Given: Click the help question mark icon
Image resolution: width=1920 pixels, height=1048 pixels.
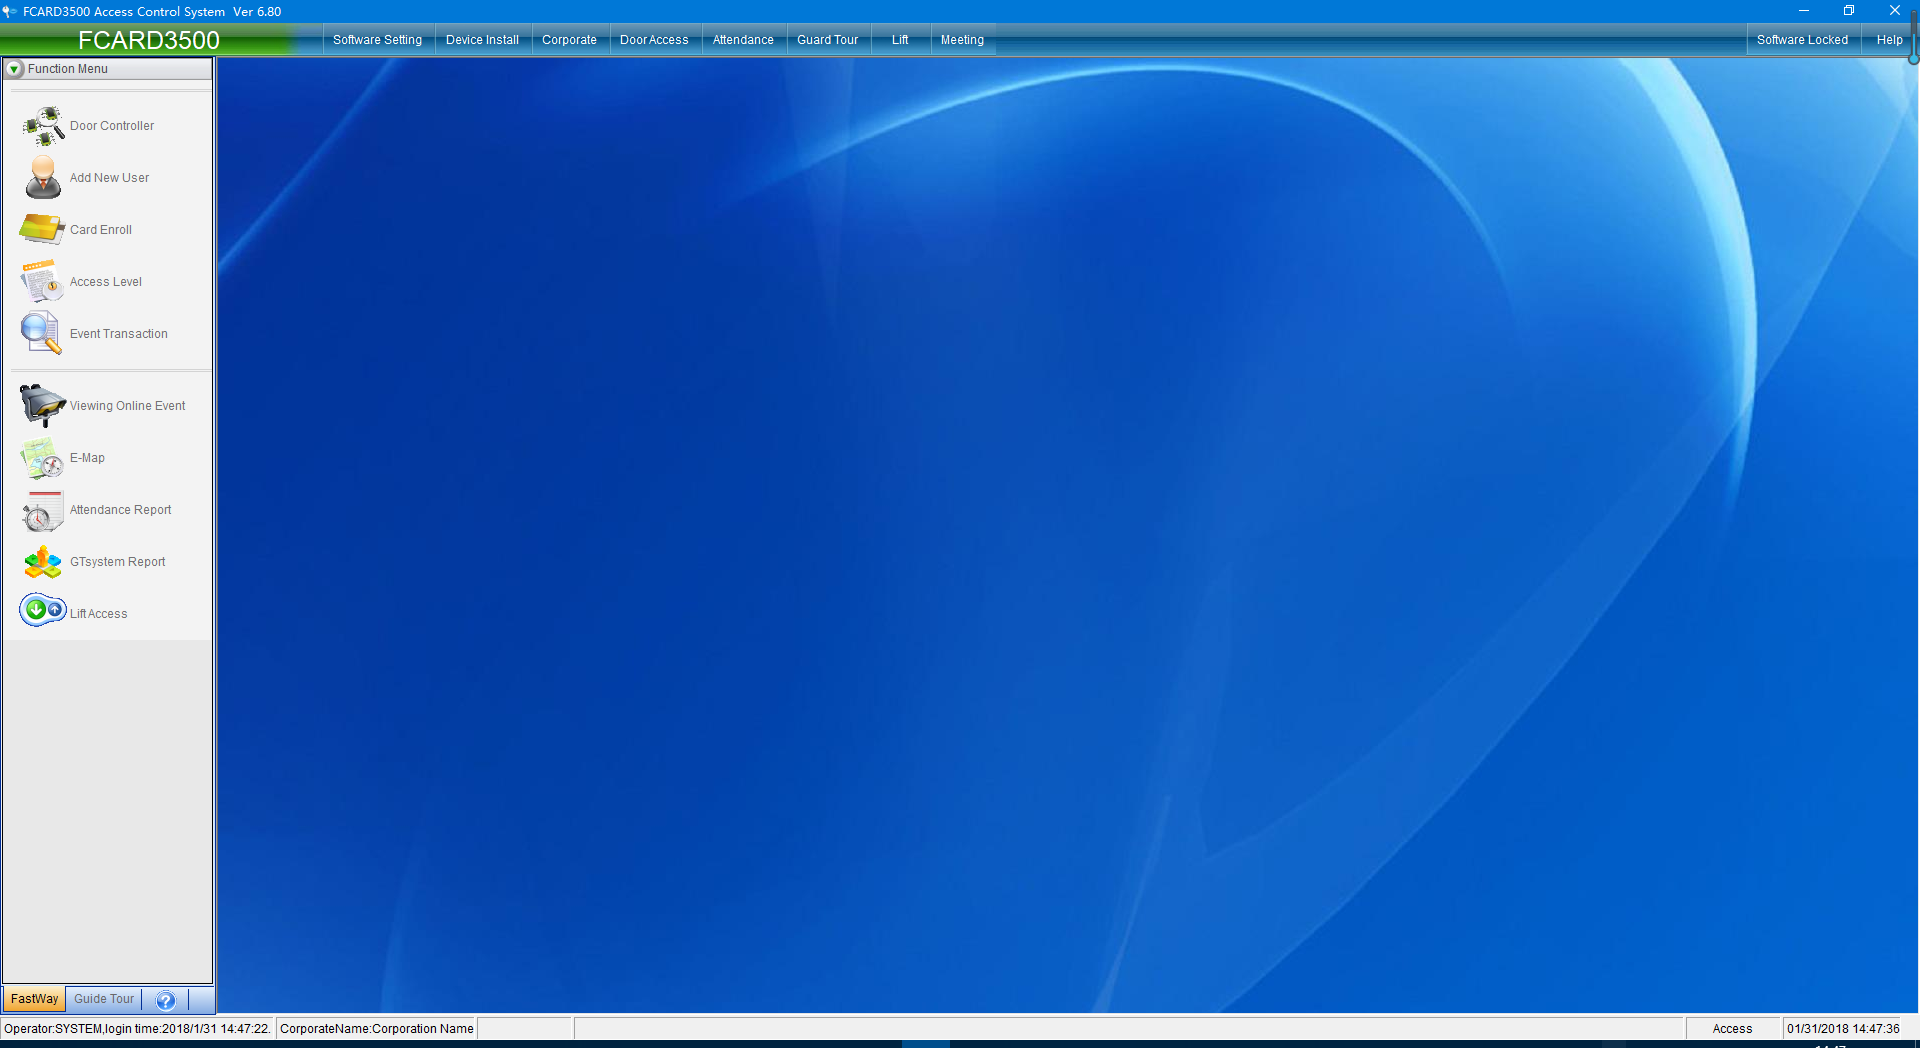Looking at the screenshot, I should (166, 1000).
